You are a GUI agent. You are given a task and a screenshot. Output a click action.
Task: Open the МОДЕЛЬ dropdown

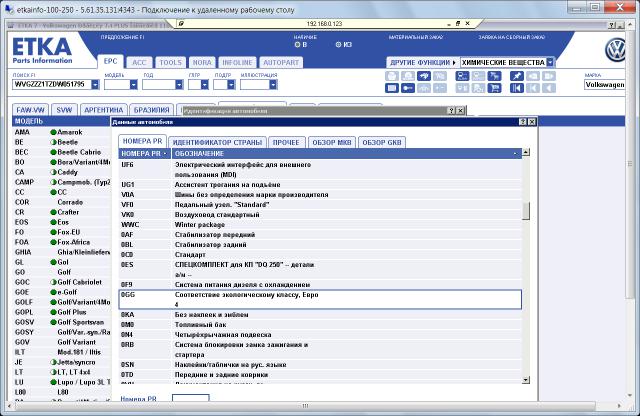pyautogui.click(x=133, y=85)
